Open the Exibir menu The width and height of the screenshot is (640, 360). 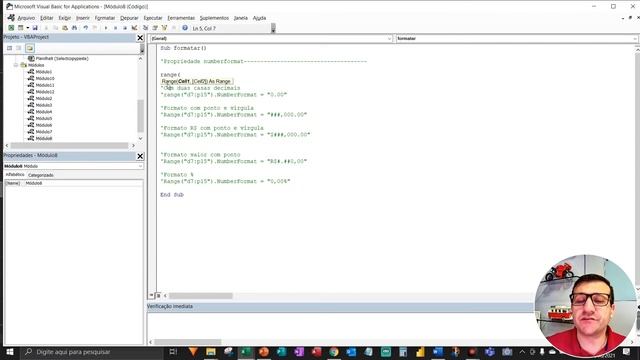click(x=64, y=18)
